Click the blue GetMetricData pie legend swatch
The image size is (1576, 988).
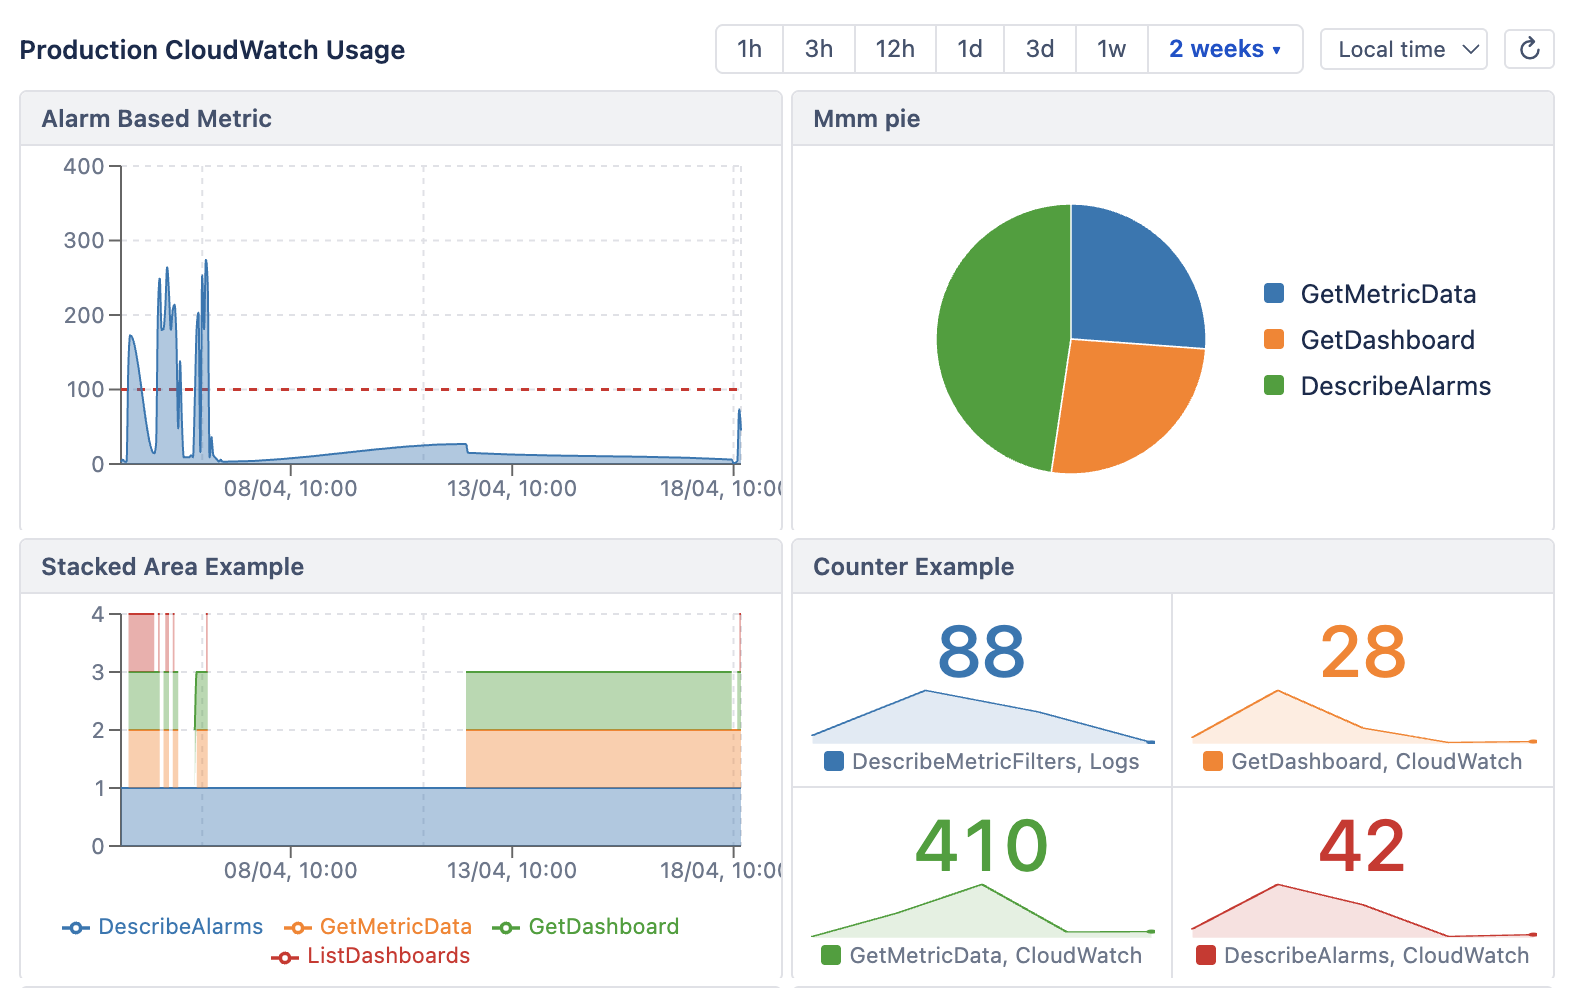(1274, 293)
